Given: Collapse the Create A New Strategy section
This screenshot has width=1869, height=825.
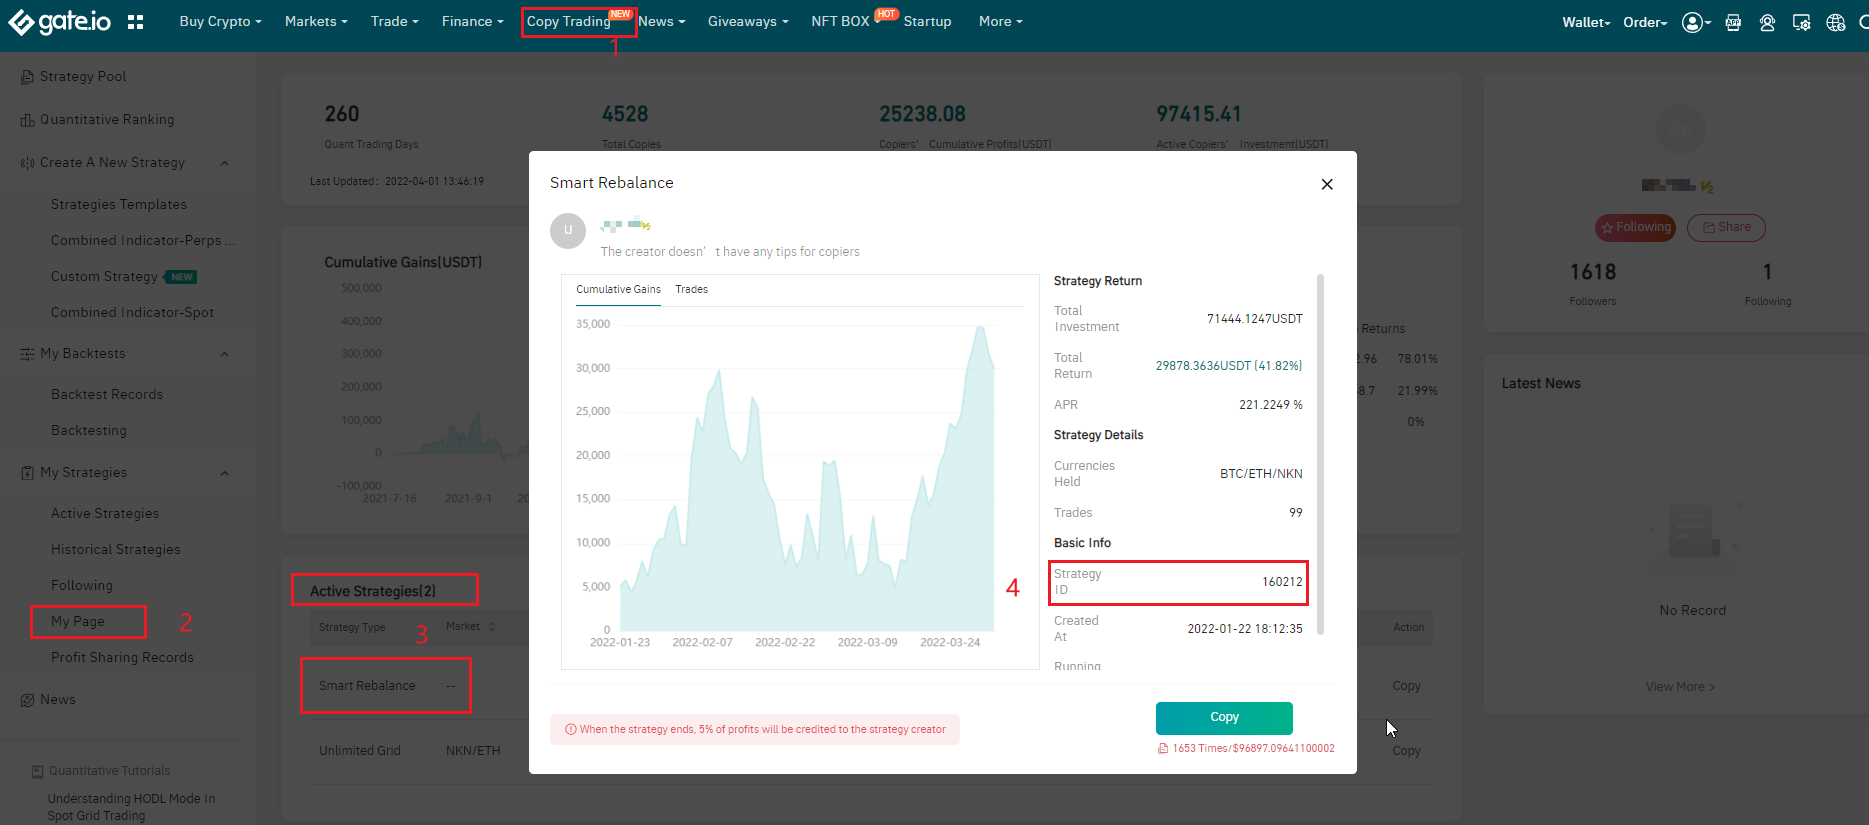Looking at the screenshot, I should [224, 163].
